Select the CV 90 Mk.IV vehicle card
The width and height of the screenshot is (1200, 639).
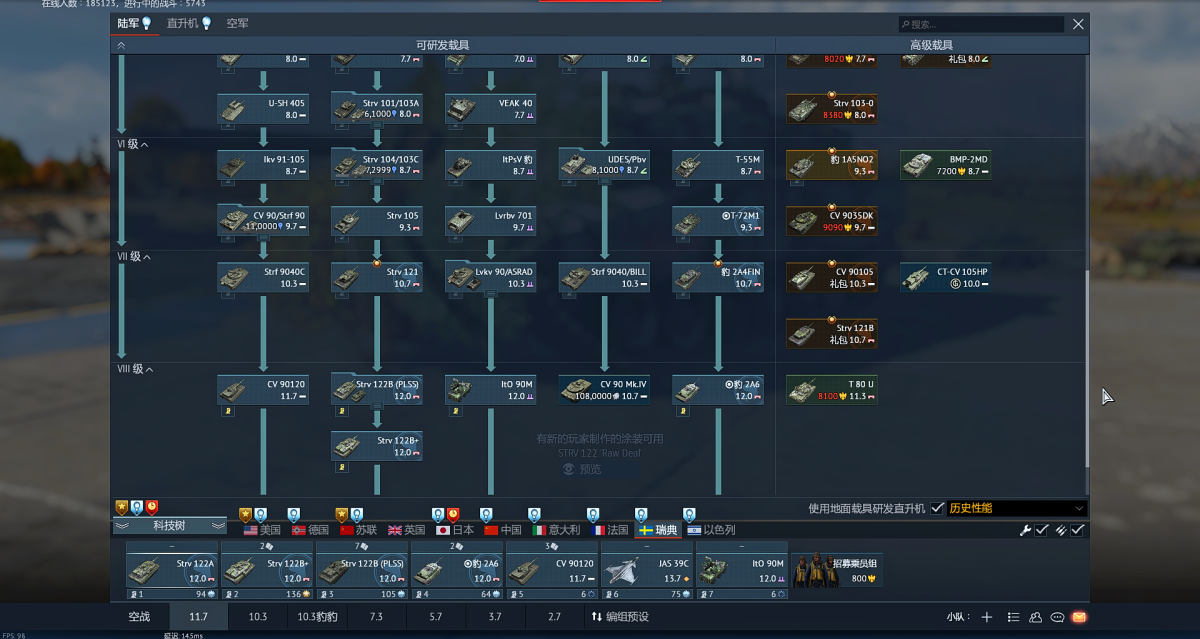tap(604, 389)
